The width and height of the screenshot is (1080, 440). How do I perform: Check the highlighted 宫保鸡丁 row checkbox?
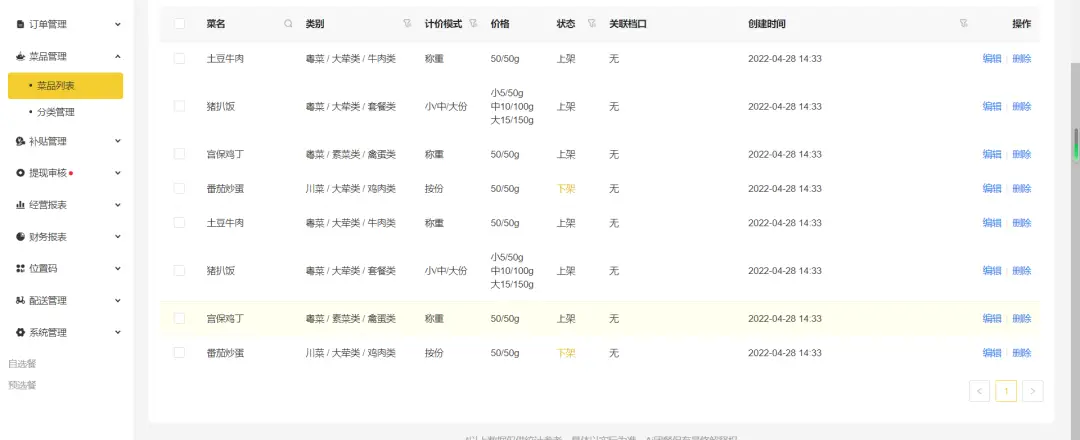179,319
